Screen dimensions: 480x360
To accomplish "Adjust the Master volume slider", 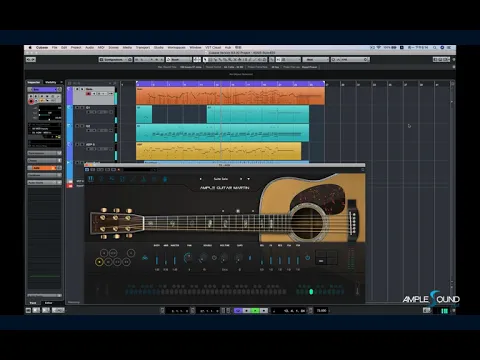I will click(175, 260).
